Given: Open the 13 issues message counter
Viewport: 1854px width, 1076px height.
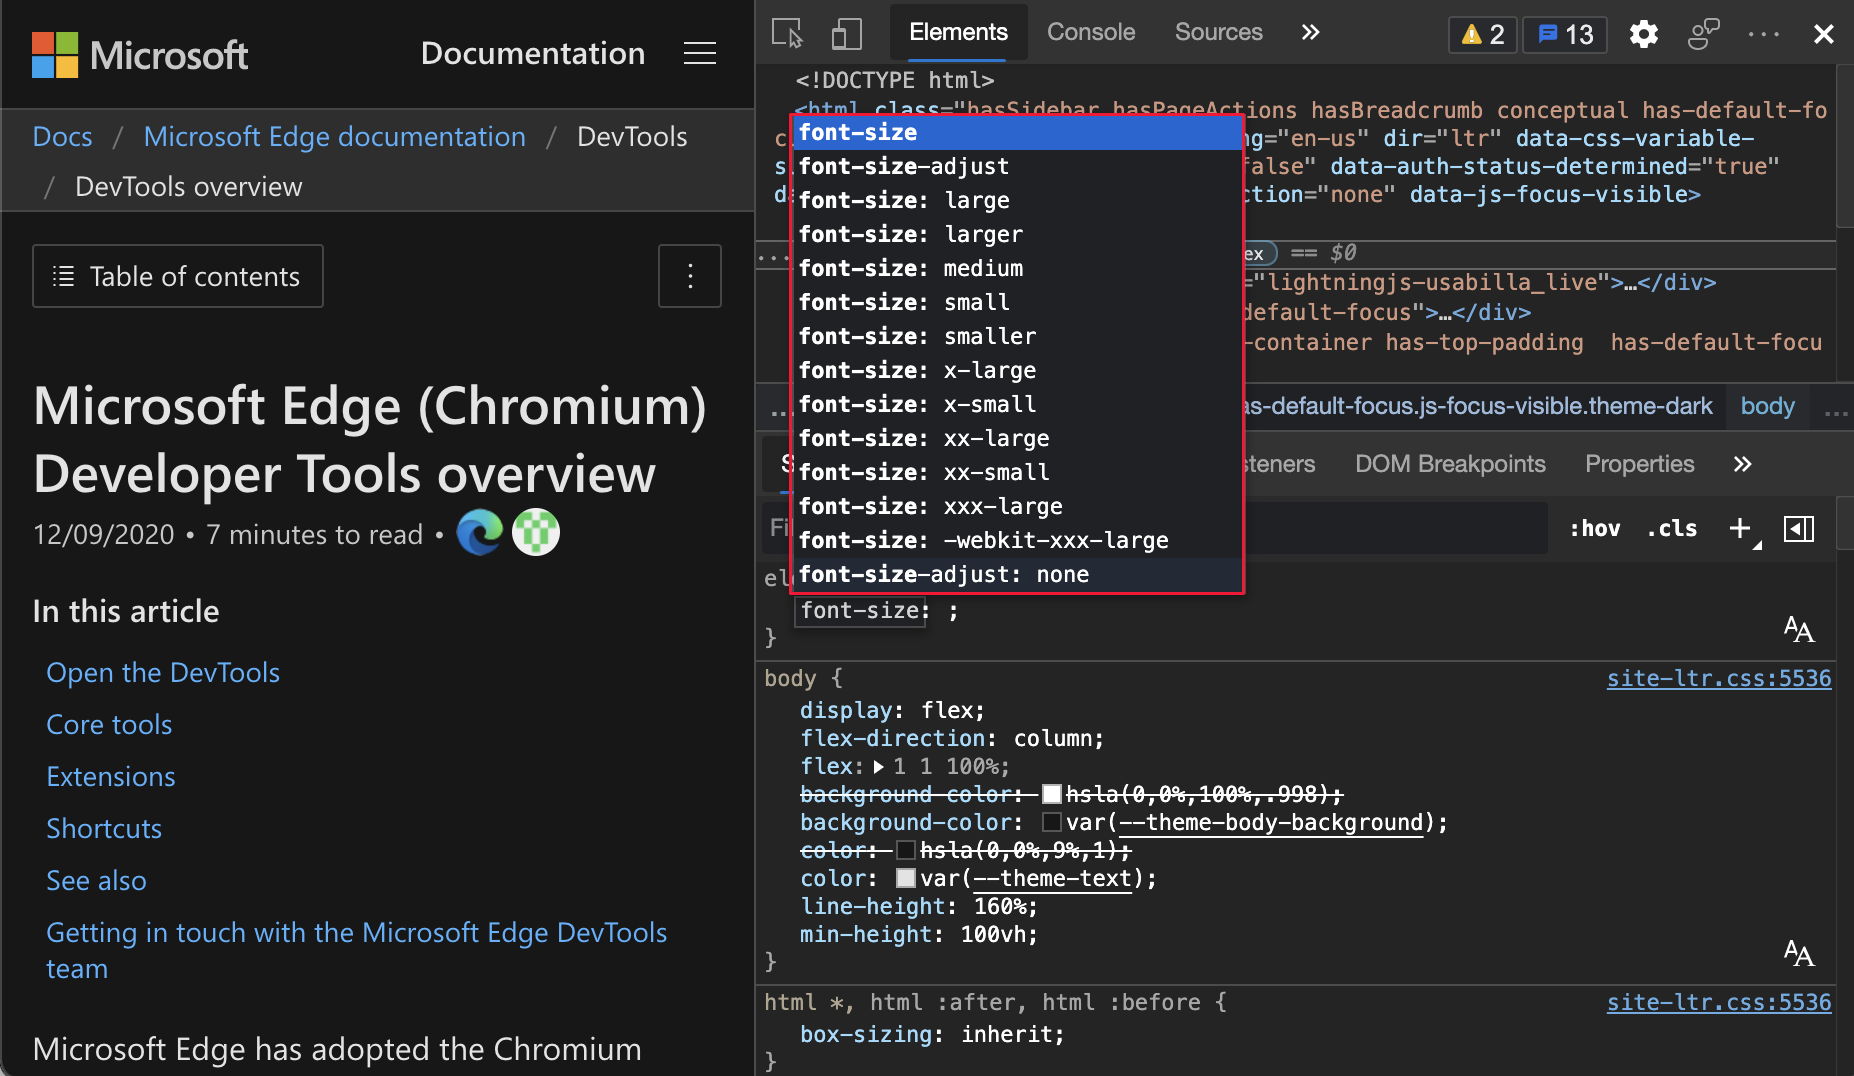Looking at the screenshot, I should 1563,33.
